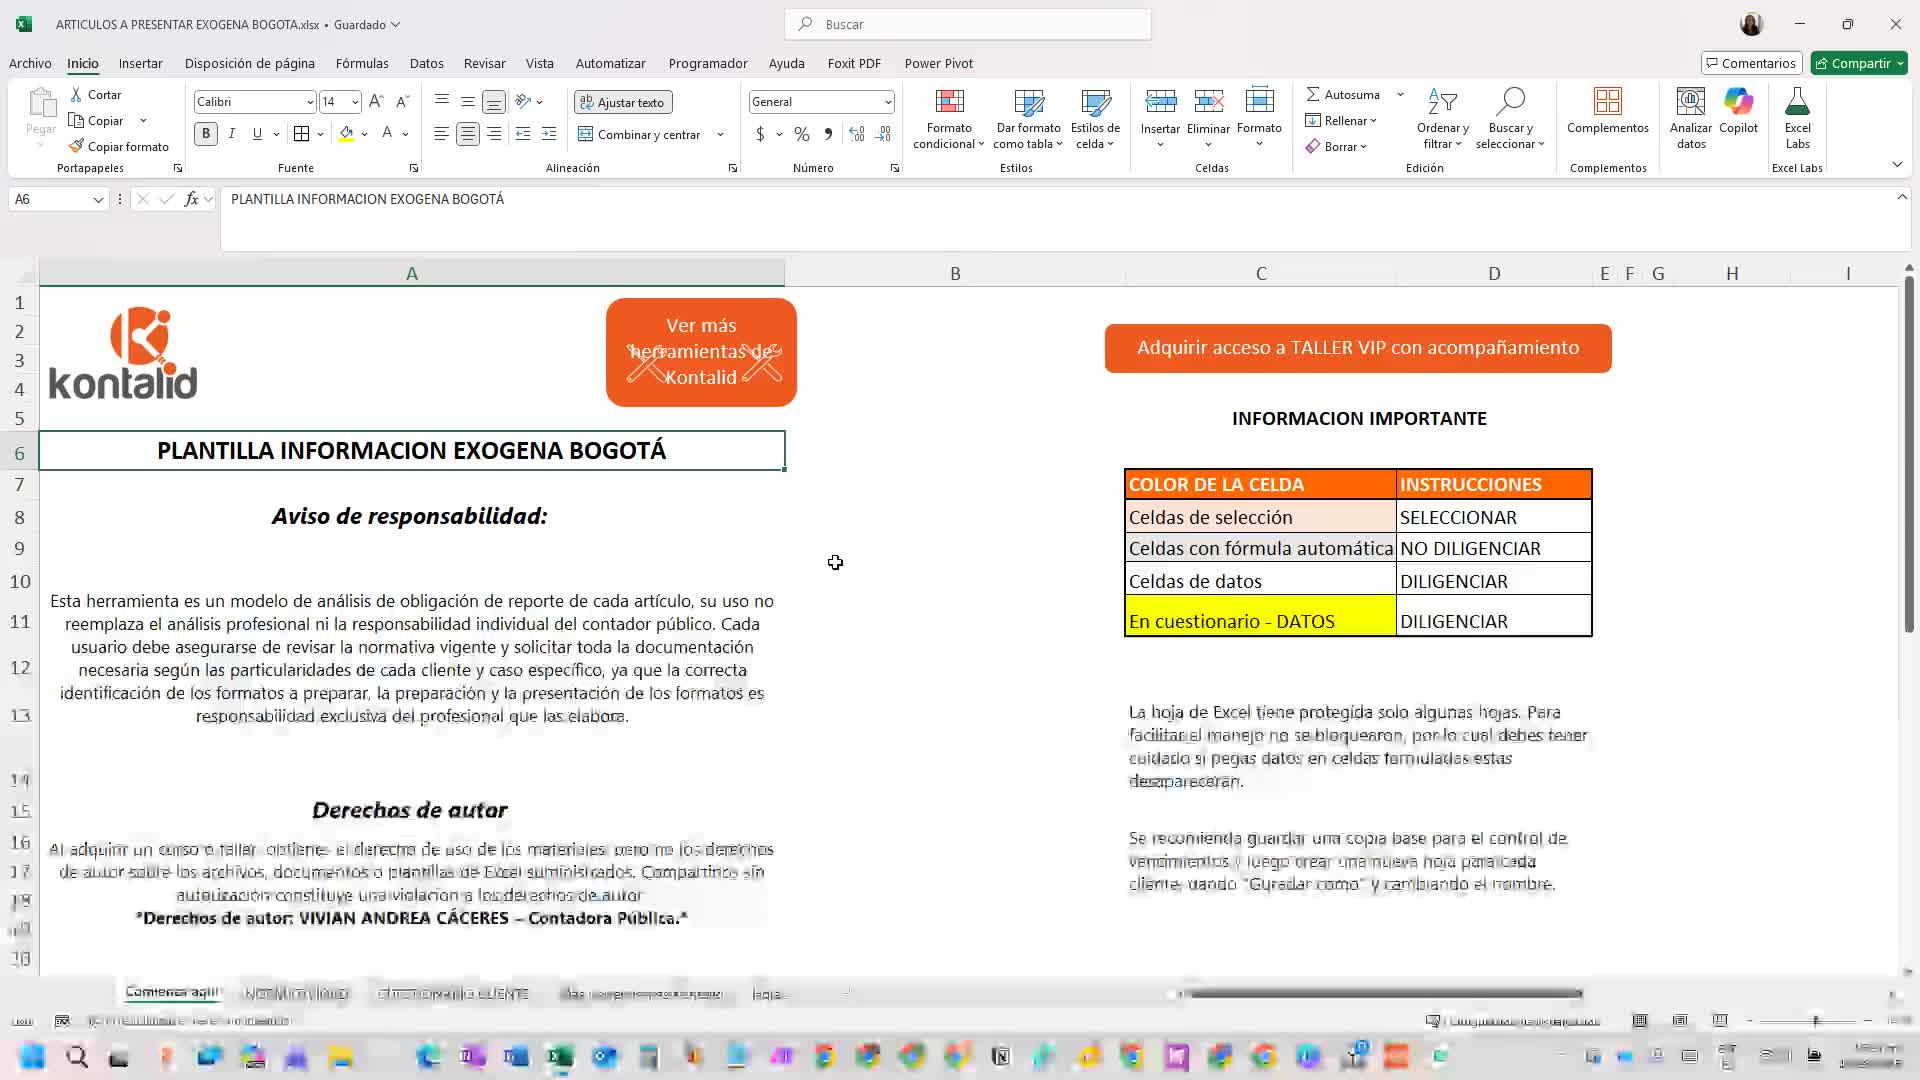Screen dimensions: 1920x1080
Task: Open Rellenar dropdown
Action: click(1341, 120)
